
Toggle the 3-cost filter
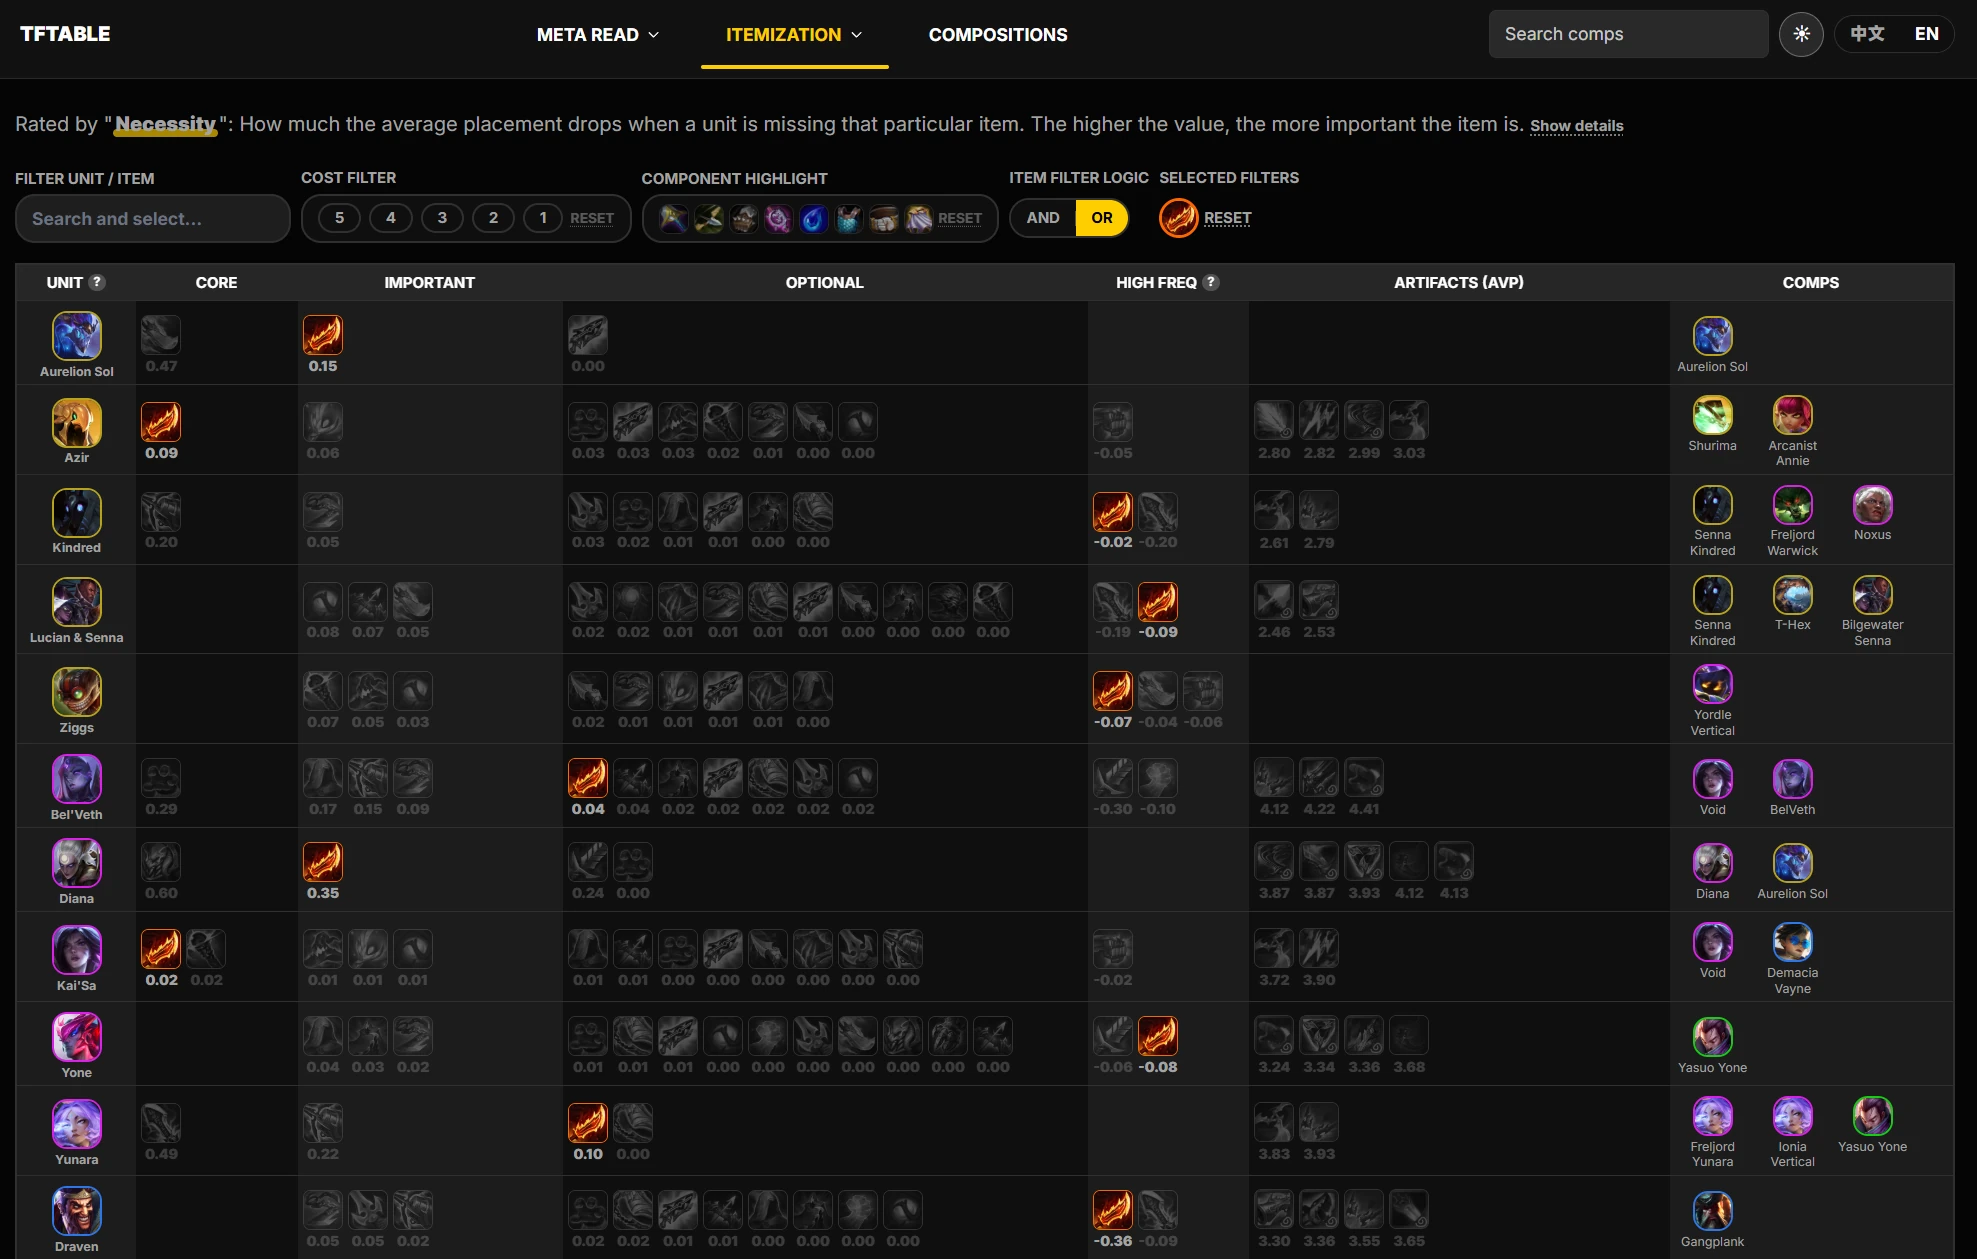(x=442, y=218)
